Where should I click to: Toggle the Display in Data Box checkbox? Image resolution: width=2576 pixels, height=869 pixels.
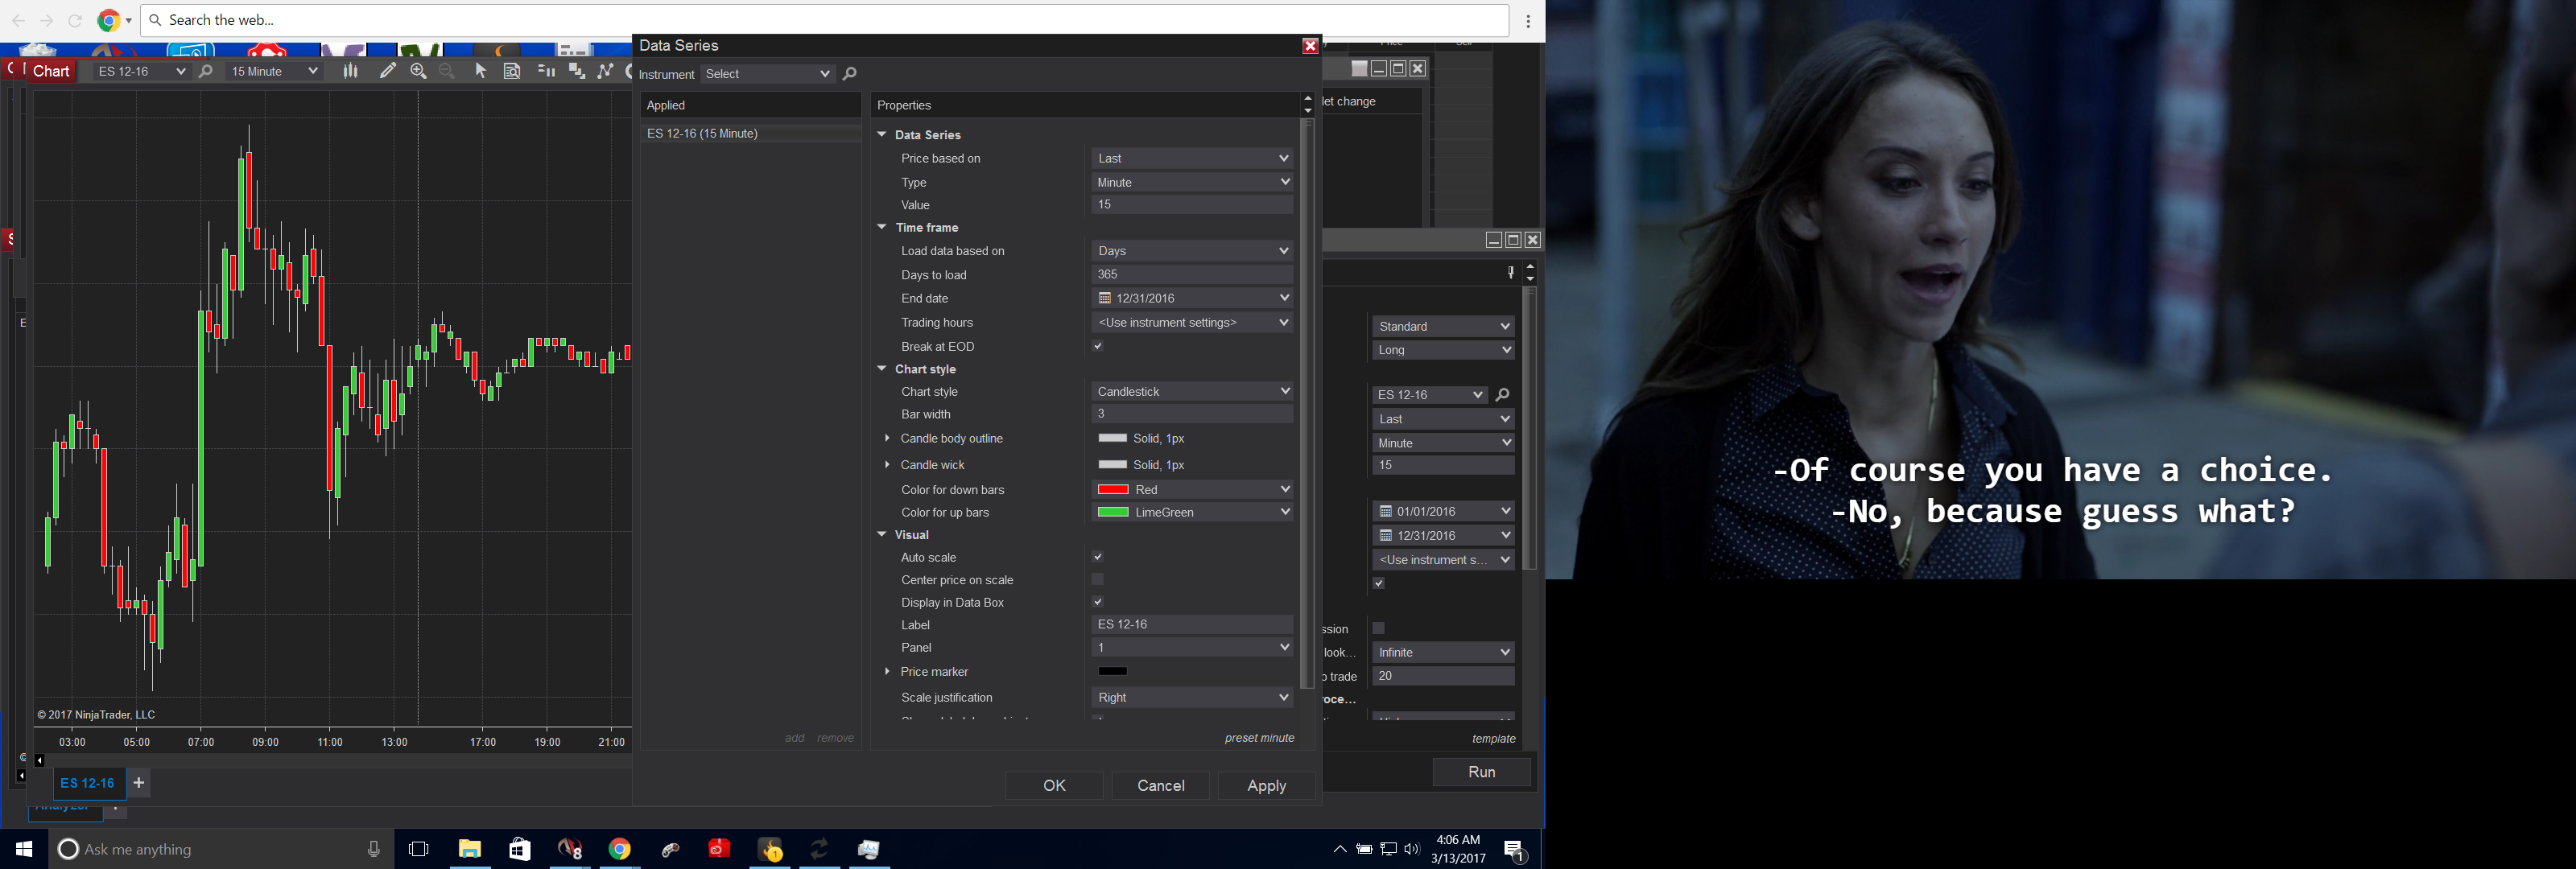1098,602
